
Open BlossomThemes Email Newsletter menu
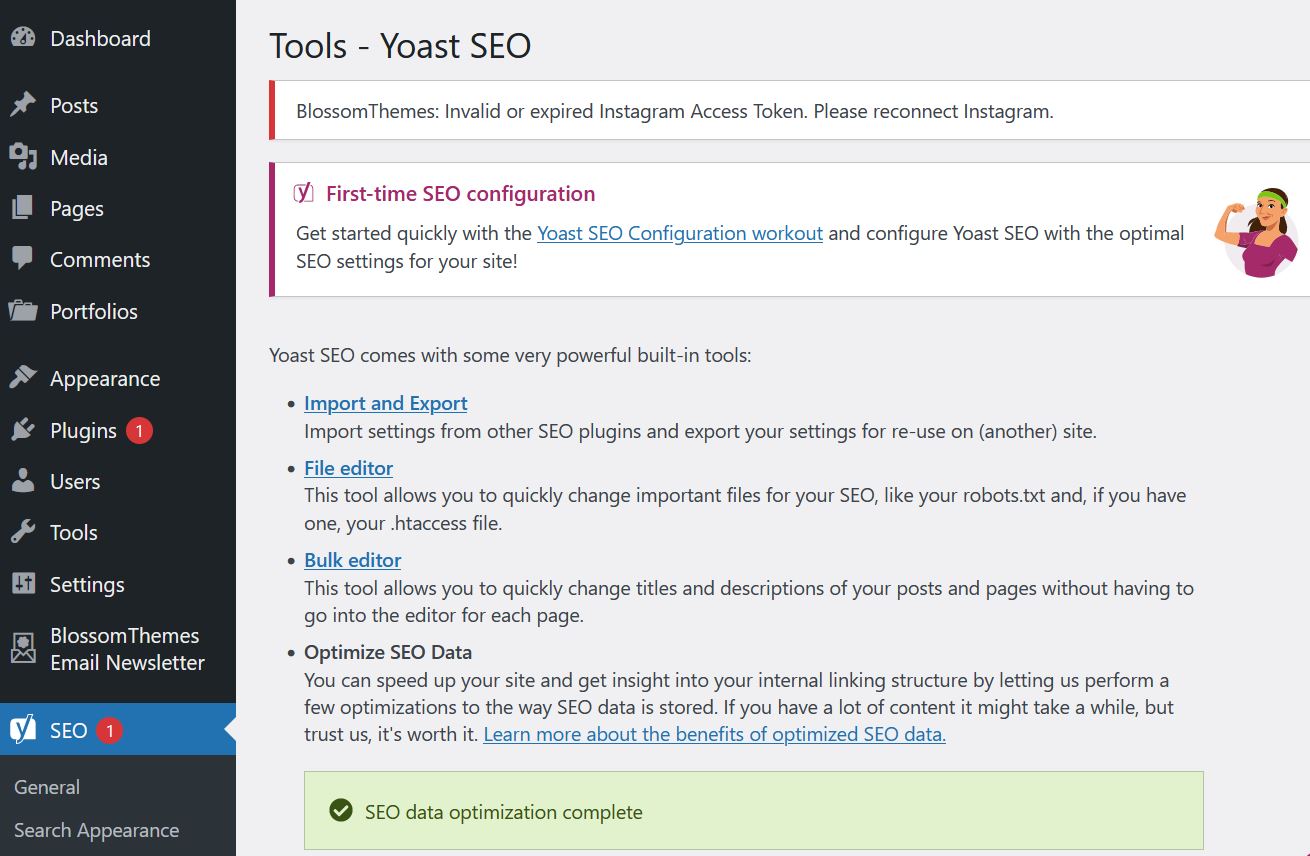point(126,649)
